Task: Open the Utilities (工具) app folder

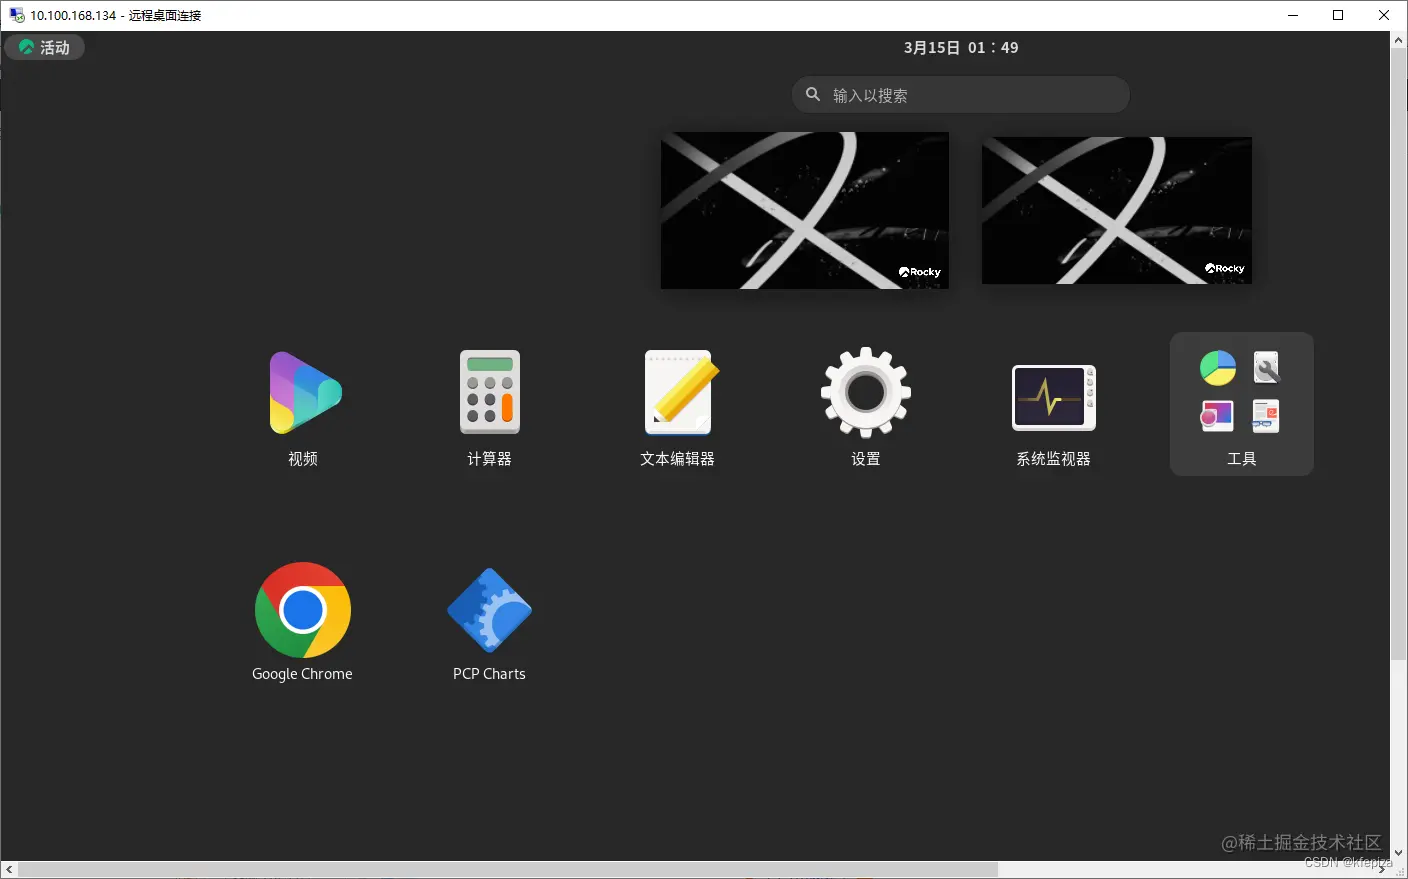Action: coord(1241,404)
